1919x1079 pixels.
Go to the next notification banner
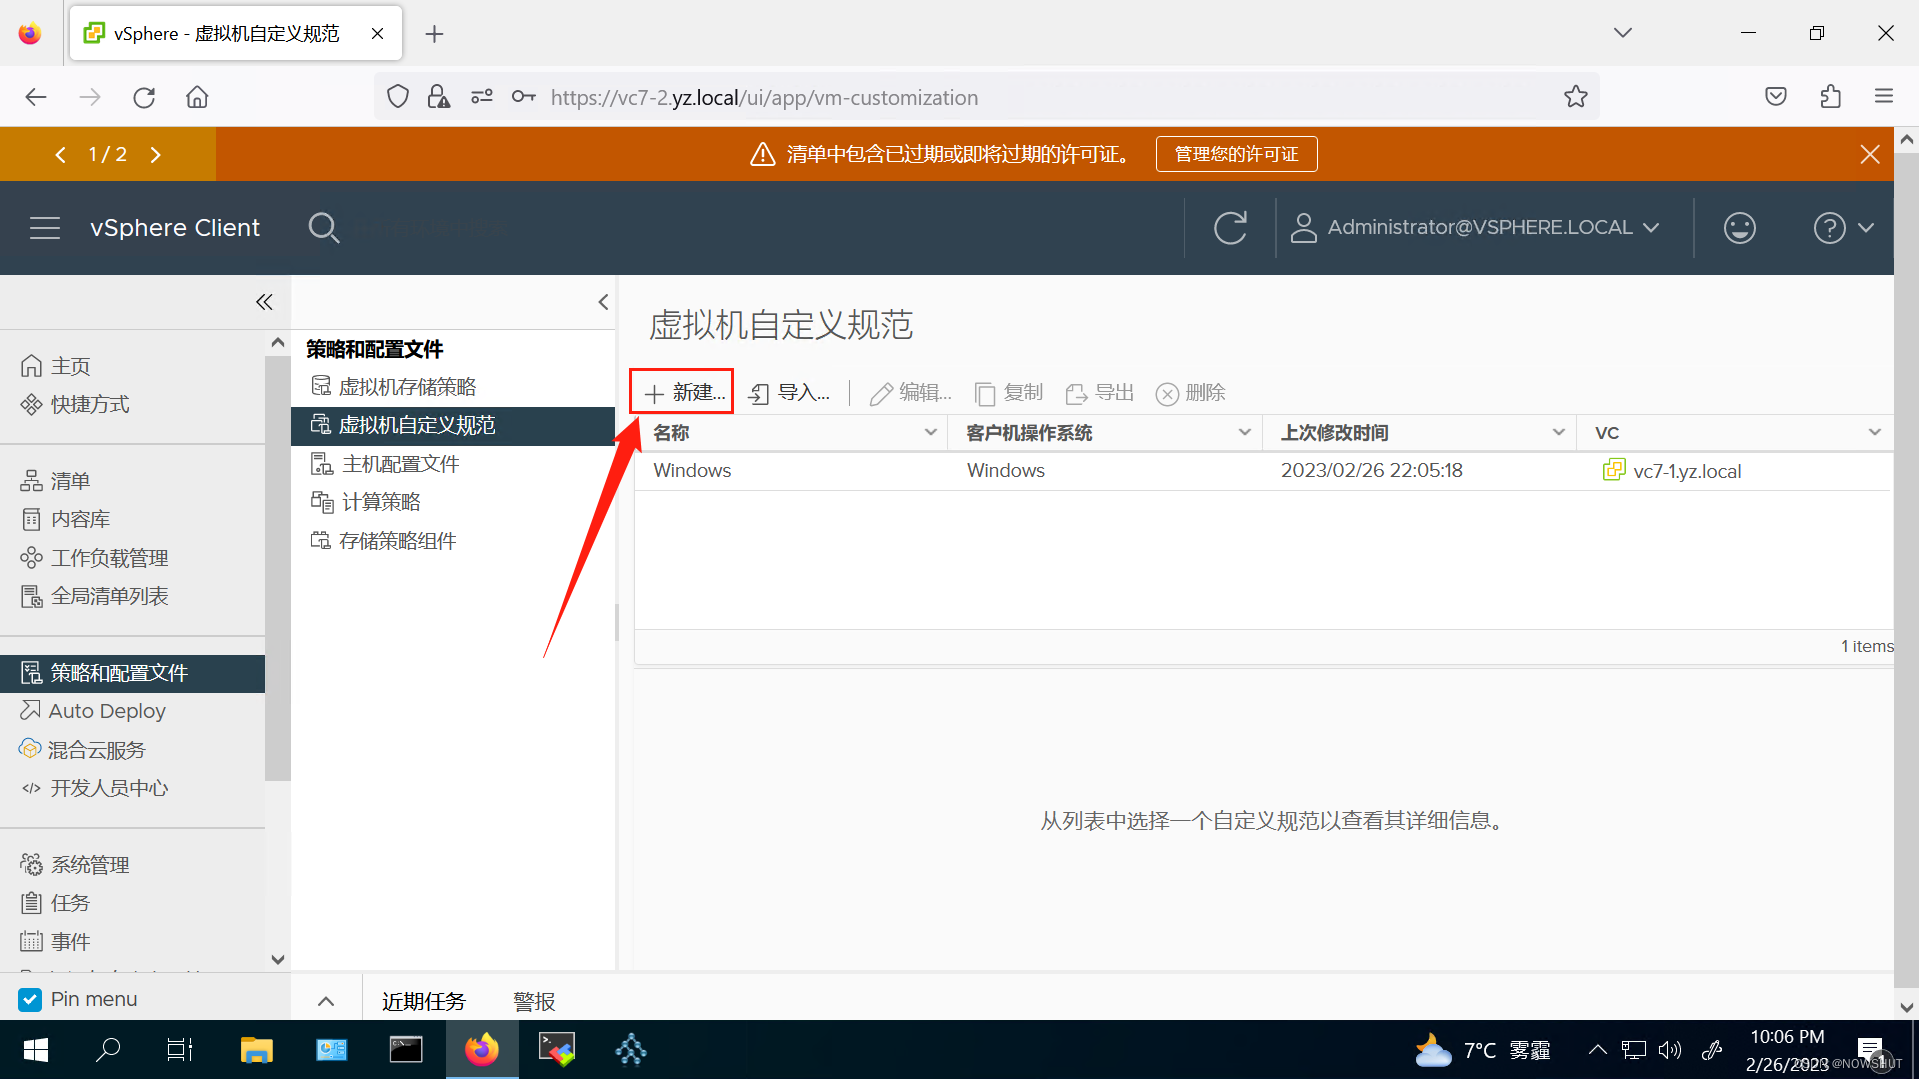(x=155, y=154)
